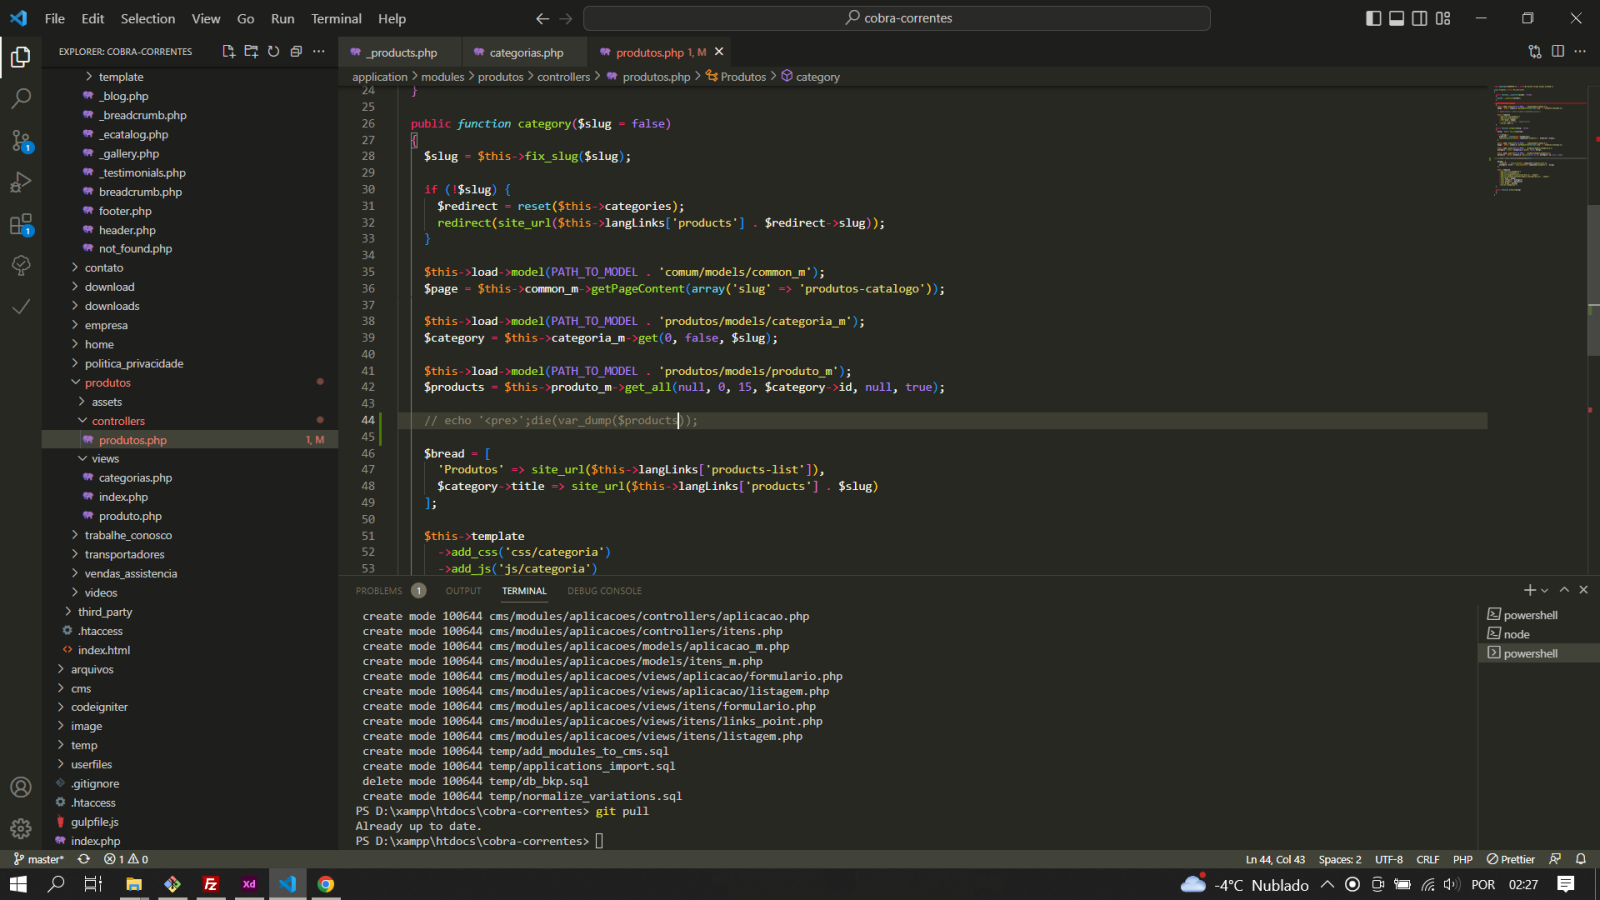
Task: Switch to the categorias.php tab
Action: click(526, 52)
